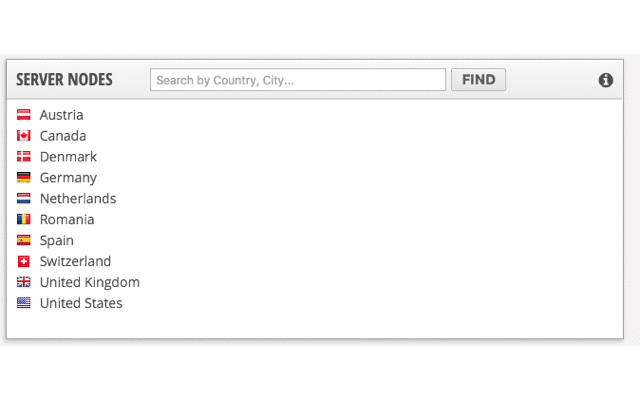Pick the Netherlands server entry
The image size is (640, 400).
pyautogui.click(x=78, y=199)
